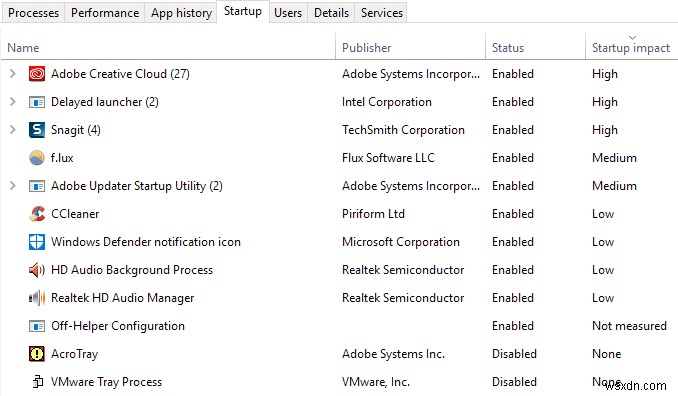Image resolution: width=678 pixels, height=396 pixels.
Task: Open the Users tab
Action: tap(288, 13)
